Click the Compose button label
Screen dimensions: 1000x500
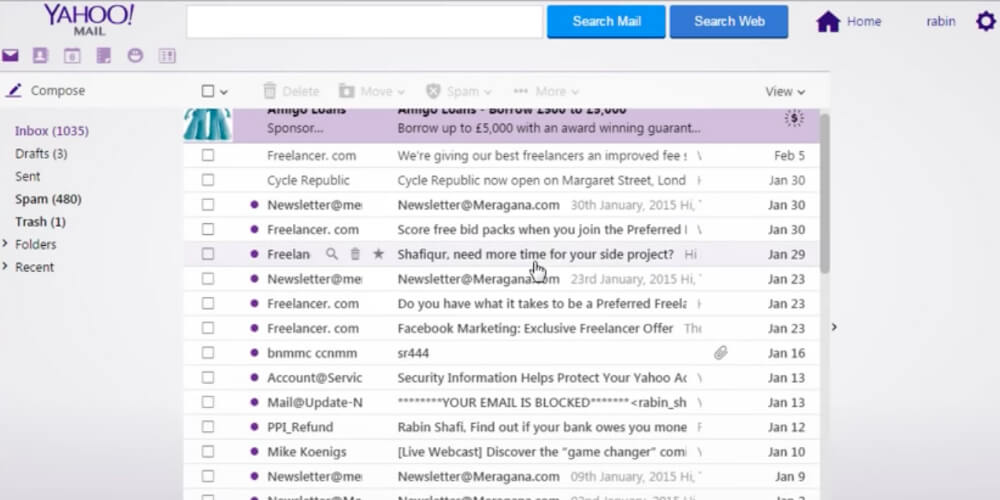point(58,91)
